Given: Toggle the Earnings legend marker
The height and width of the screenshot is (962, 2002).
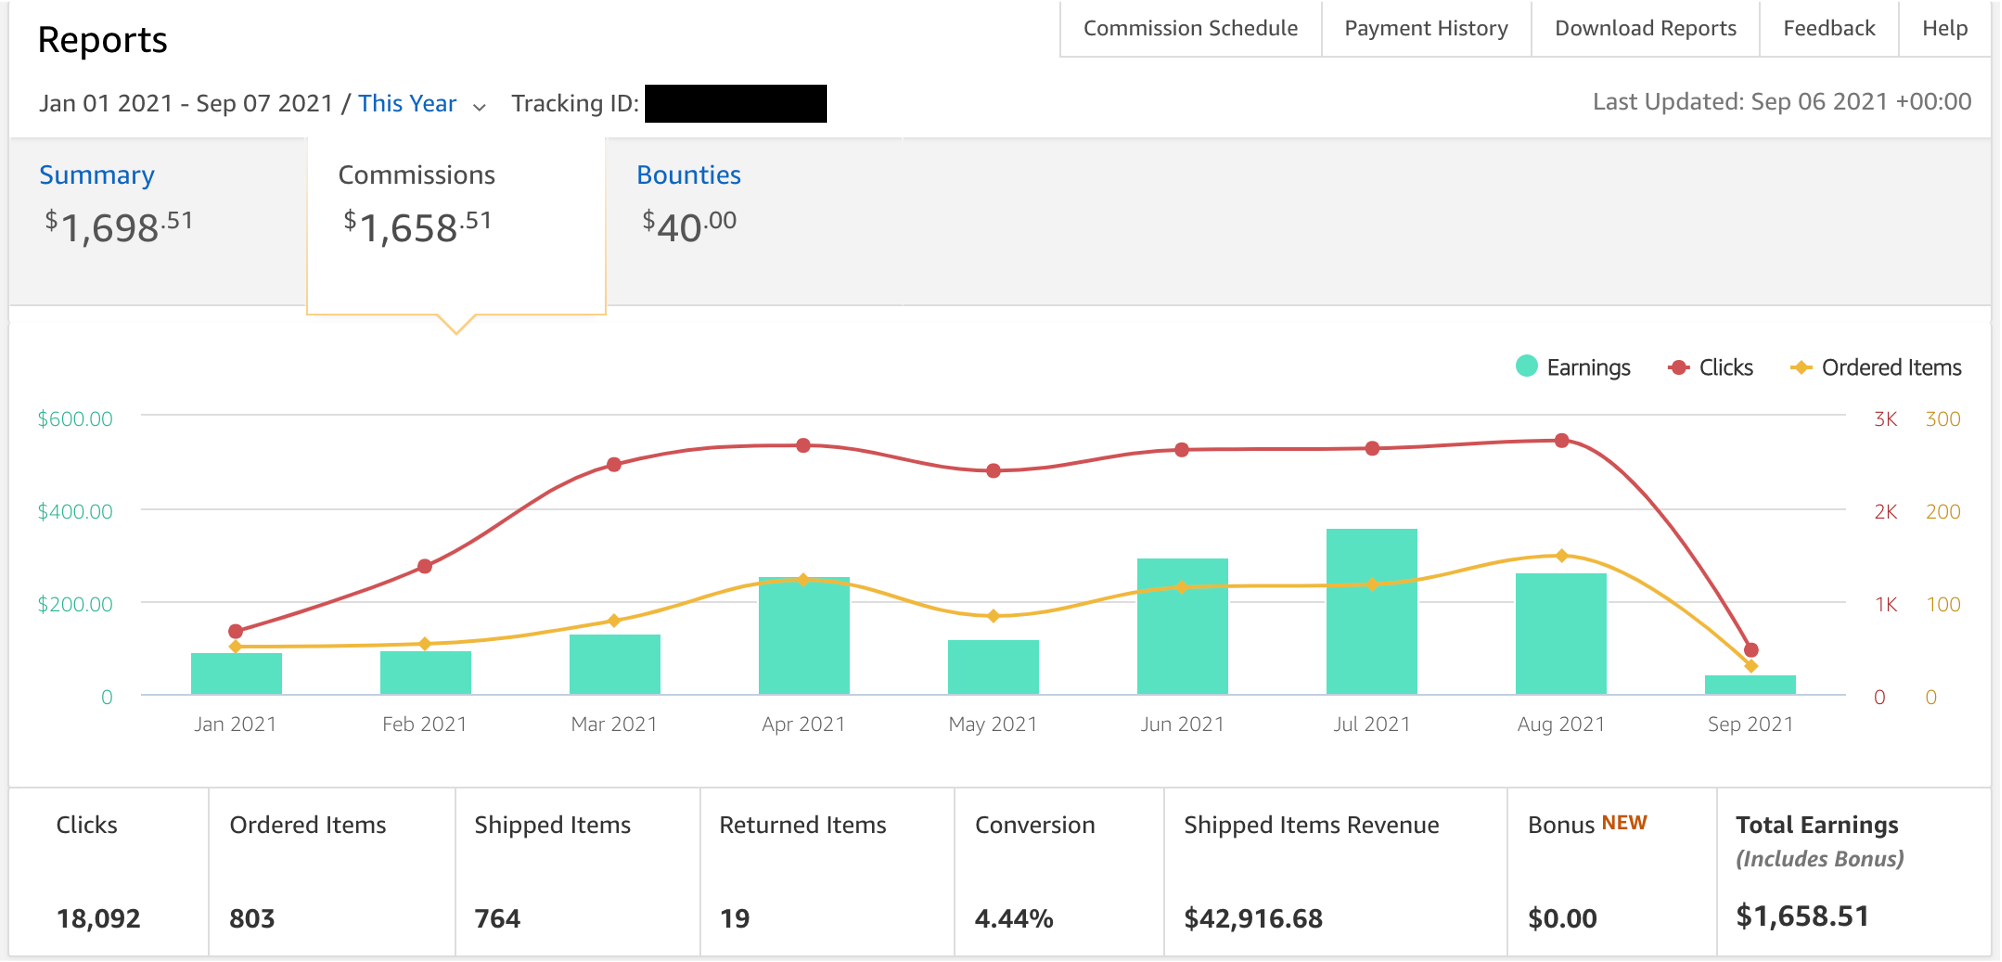Looking at the screenshot, I should pyautogui.click(x=1526, y=367).
